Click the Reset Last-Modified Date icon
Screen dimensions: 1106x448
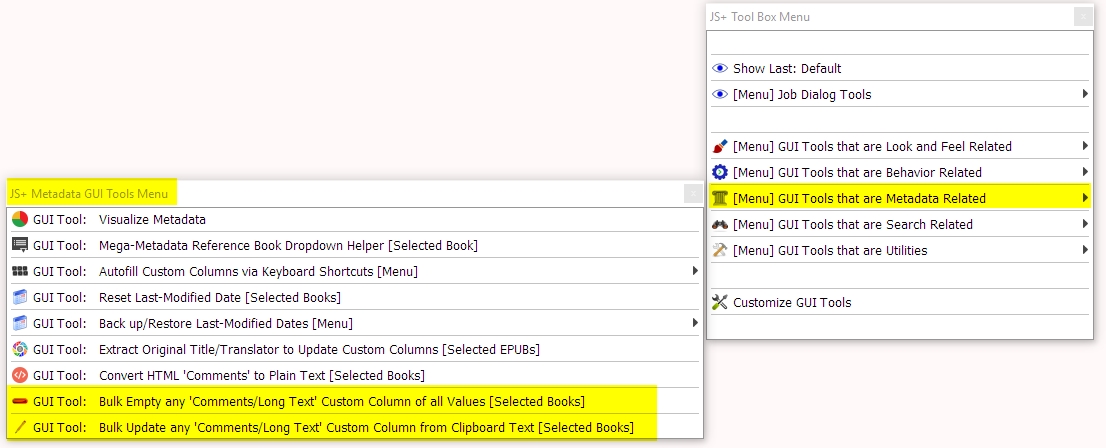tap(20, 297)
